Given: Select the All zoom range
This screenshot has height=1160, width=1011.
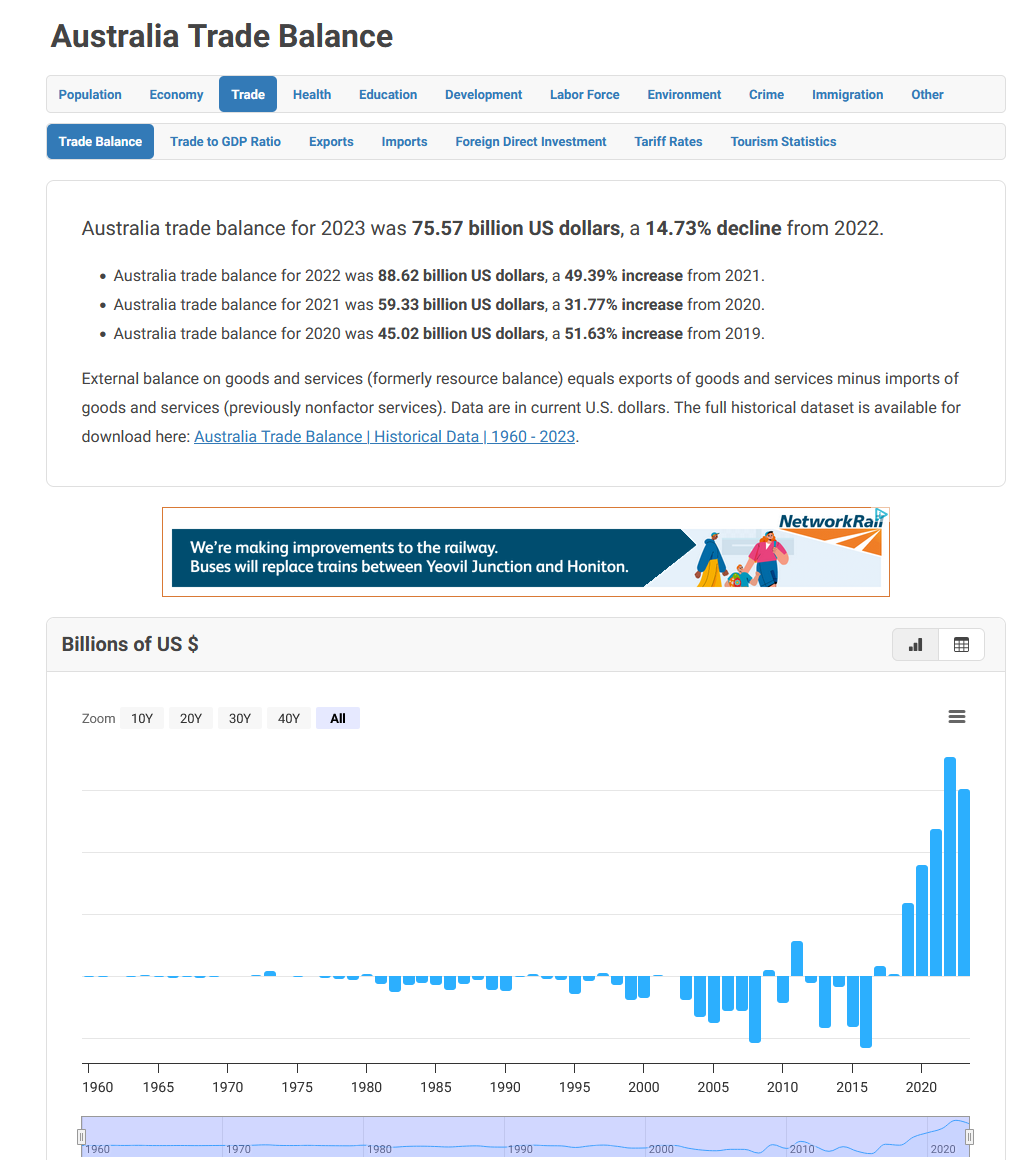Looking at the screenshot, I should 338,718.
